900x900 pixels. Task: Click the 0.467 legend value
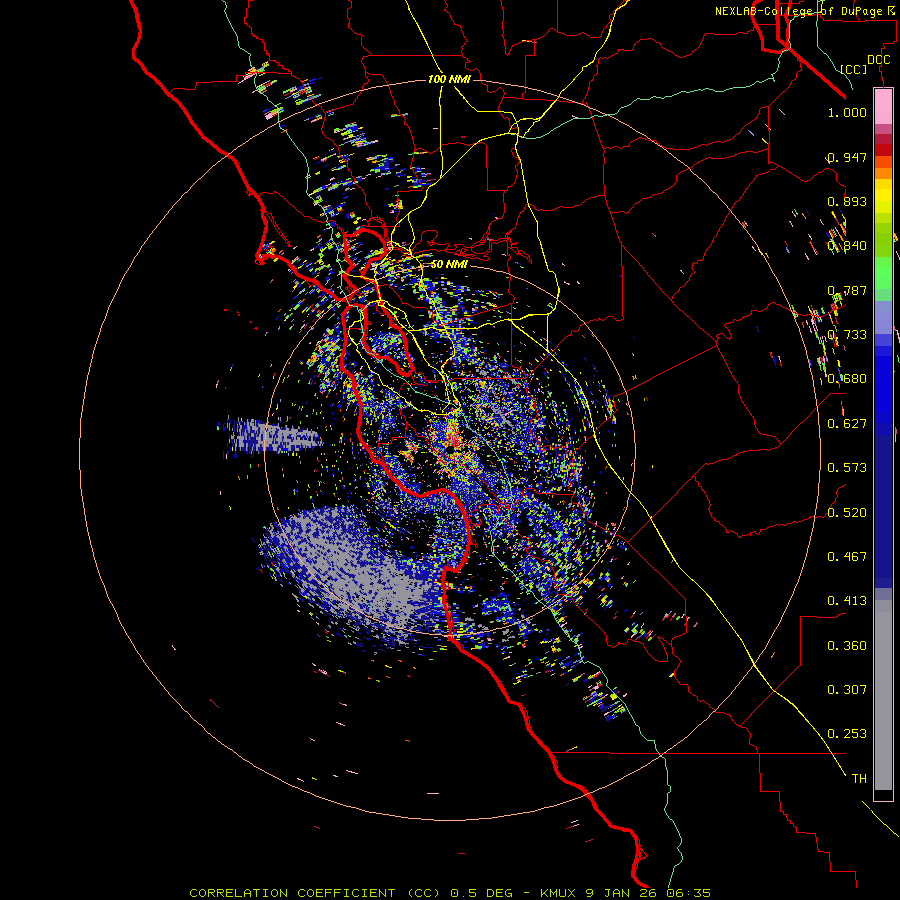tap(847, 556)
